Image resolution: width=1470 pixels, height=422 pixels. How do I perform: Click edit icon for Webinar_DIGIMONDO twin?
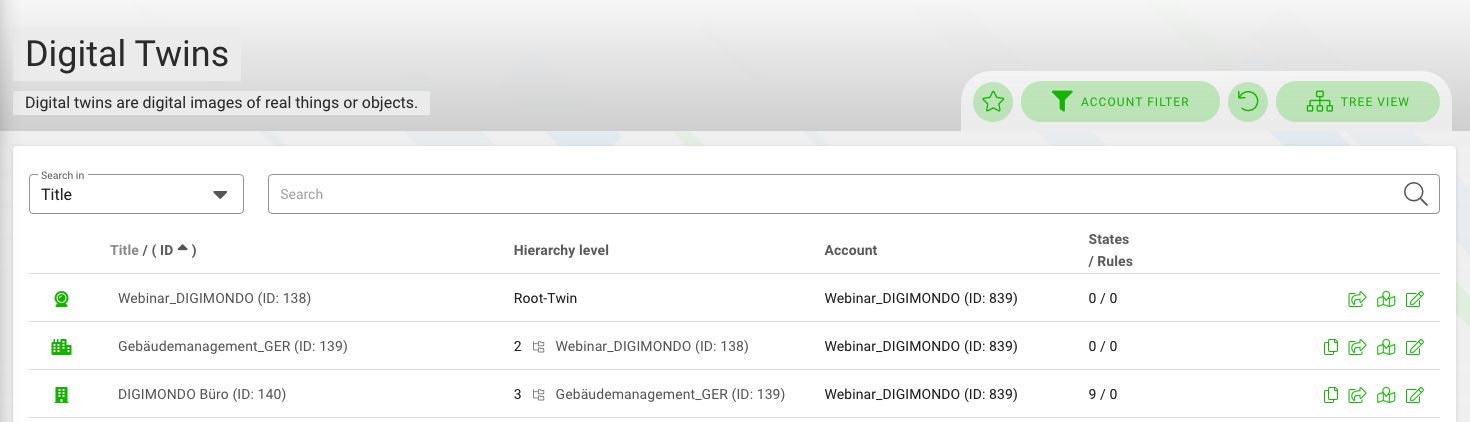coord(1414,299)
